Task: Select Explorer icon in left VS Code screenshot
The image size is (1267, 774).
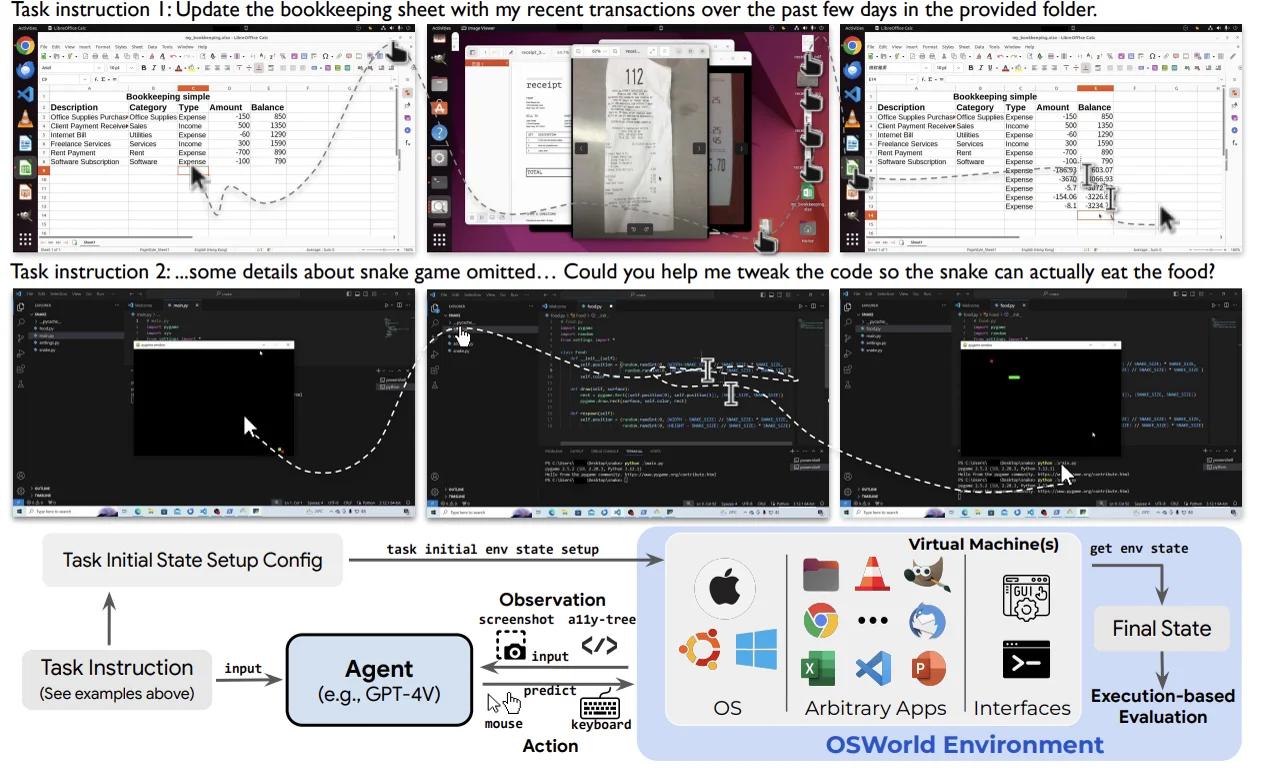Action: pyautogui.click(x=21, y=308)
